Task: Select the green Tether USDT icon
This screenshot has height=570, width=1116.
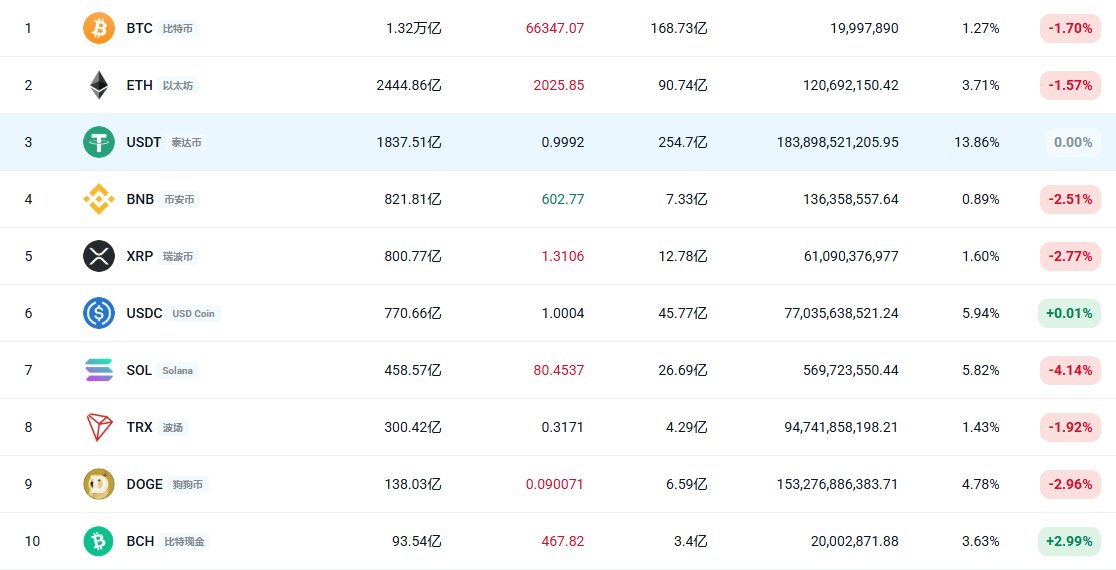Action: pos(98,142)
